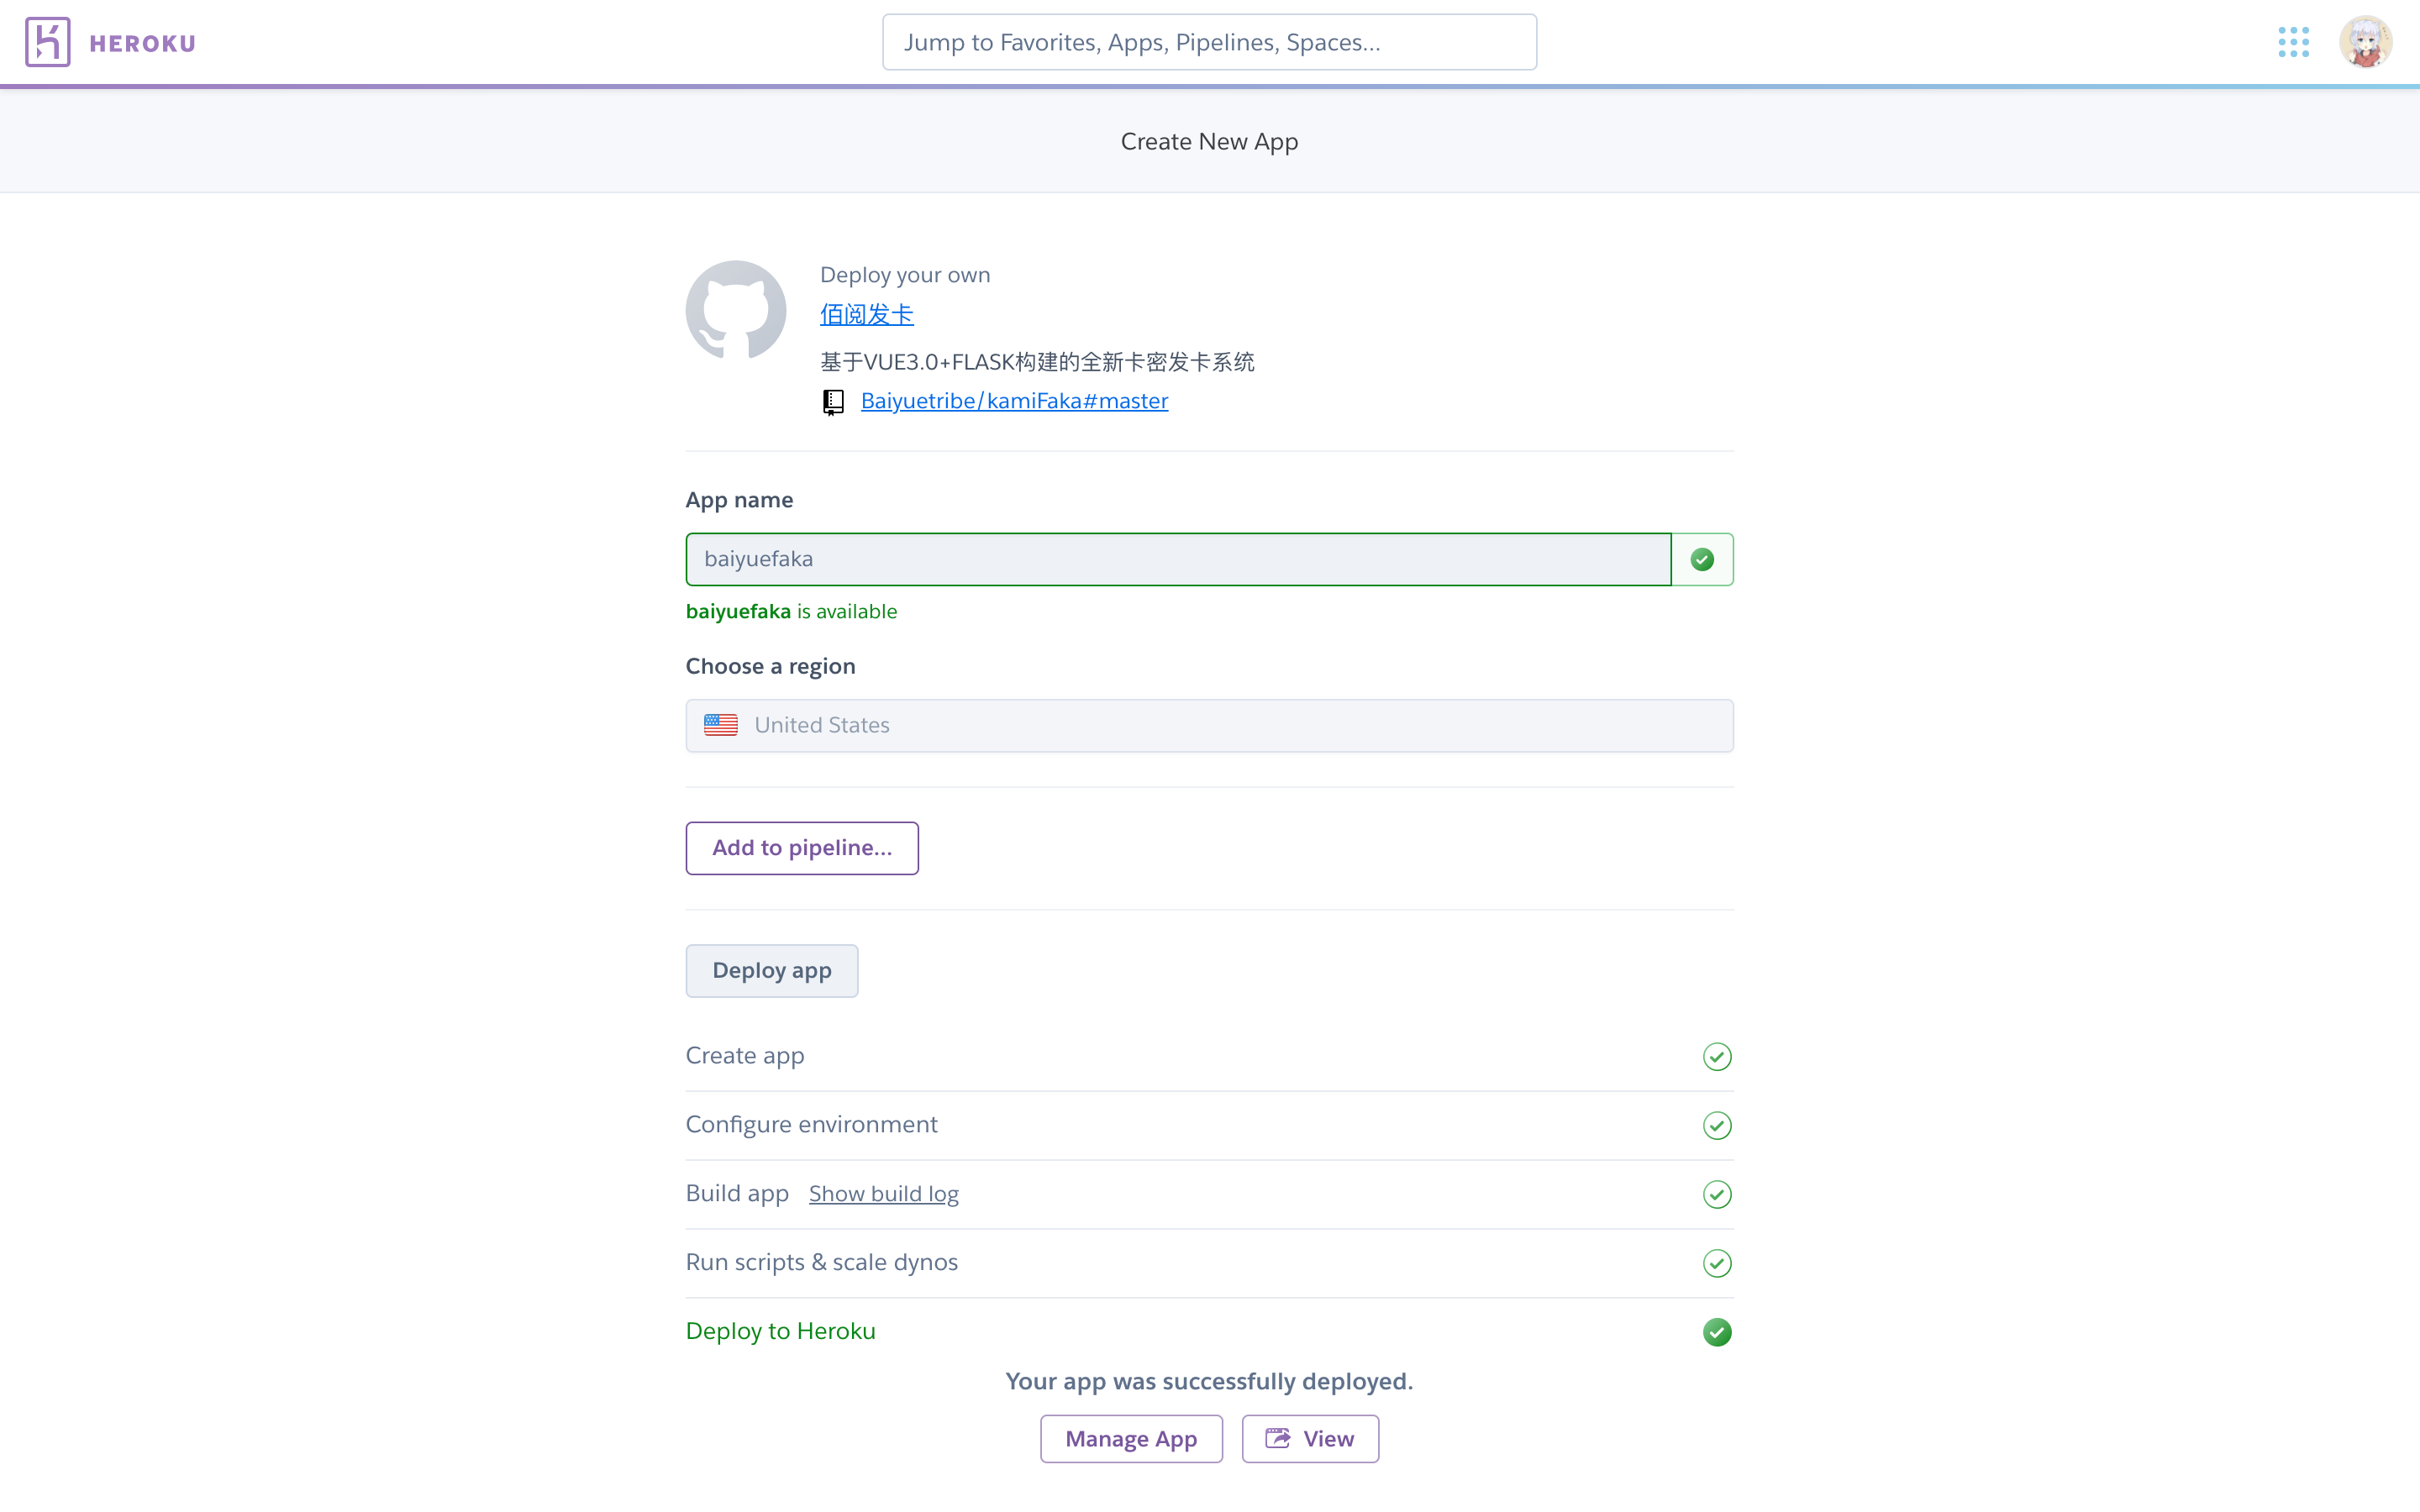The image size is (2420, 1512).
Task: Open the United States region dropdown
Action: pos(1209,726)
